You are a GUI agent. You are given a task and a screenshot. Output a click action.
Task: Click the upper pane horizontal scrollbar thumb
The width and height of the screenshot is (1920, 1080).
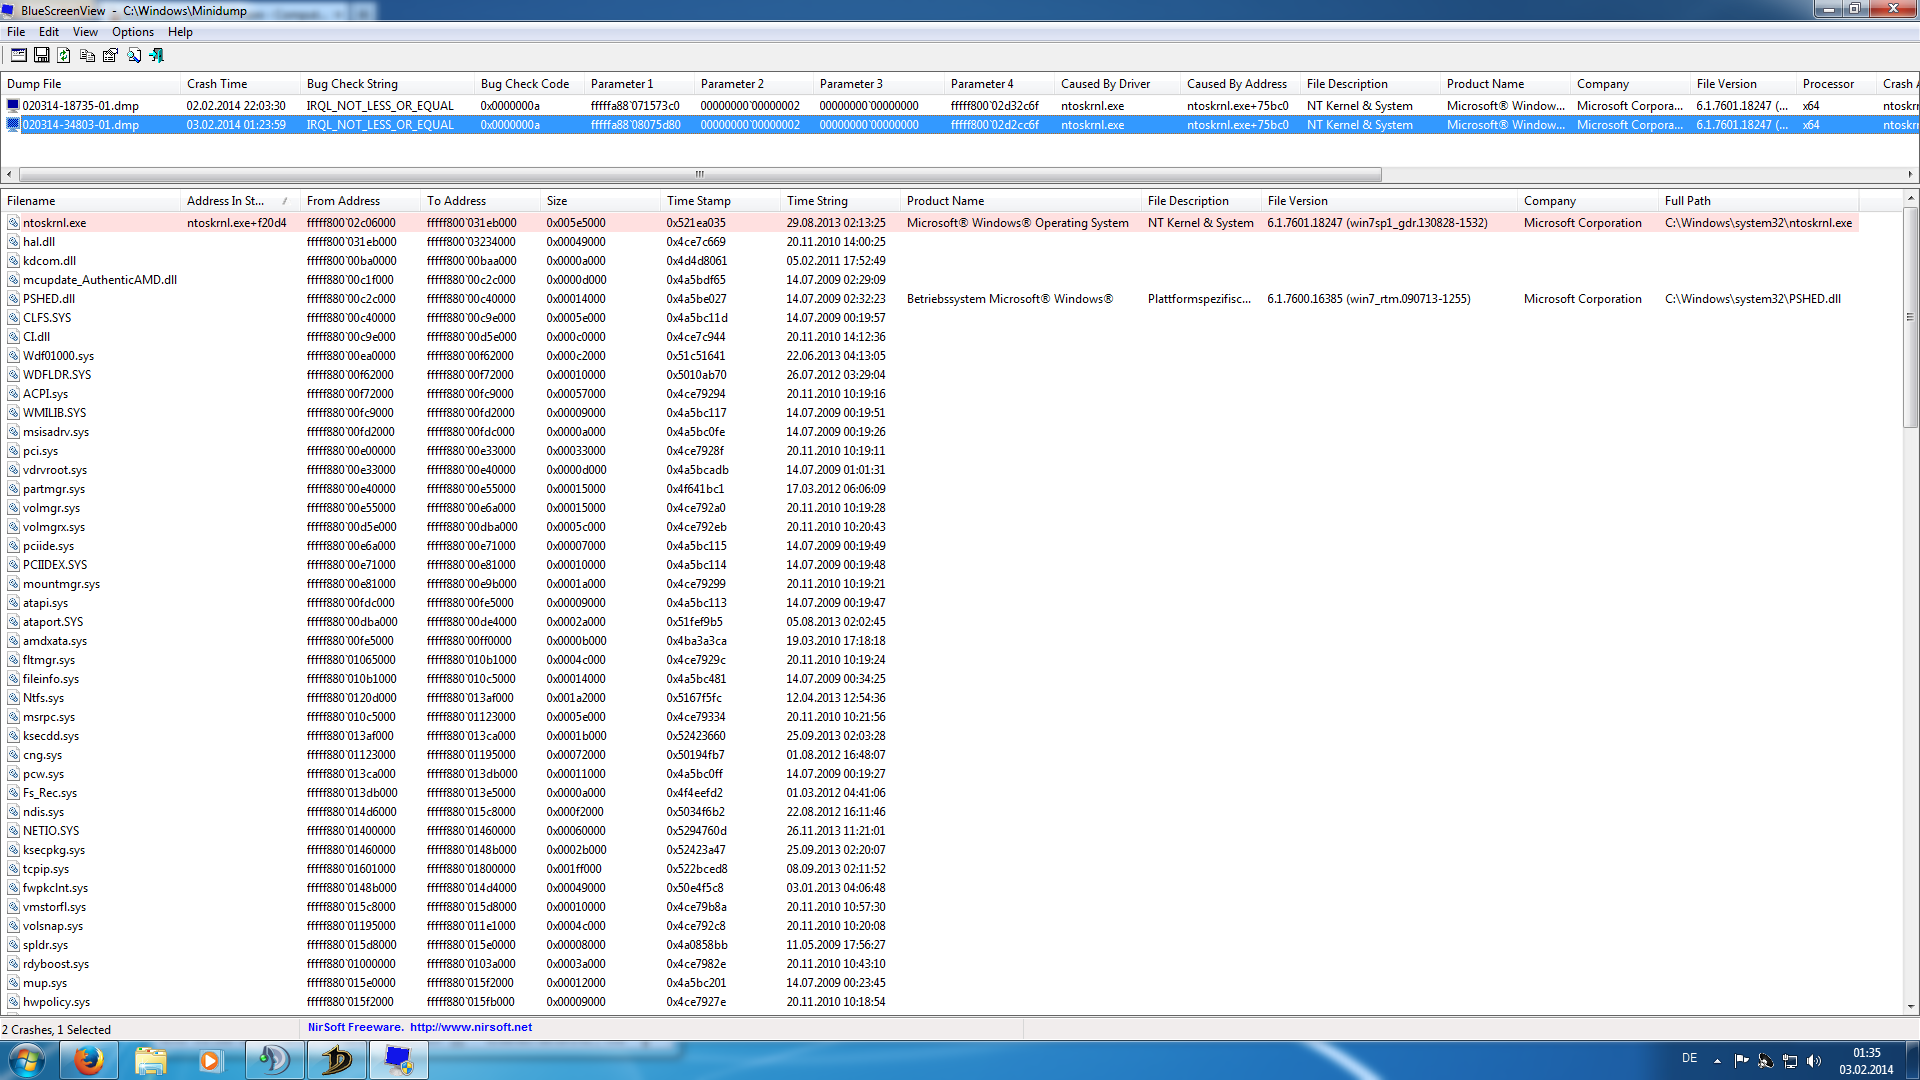(x=700, y=174)
